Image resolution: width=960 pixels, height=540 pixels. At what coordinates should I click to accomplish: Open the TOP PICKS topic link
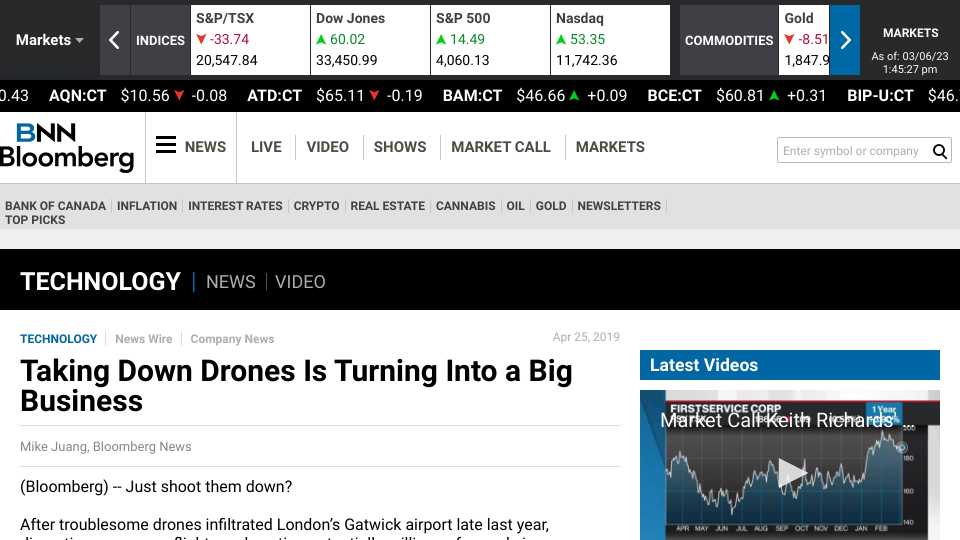tap(36, 220)
